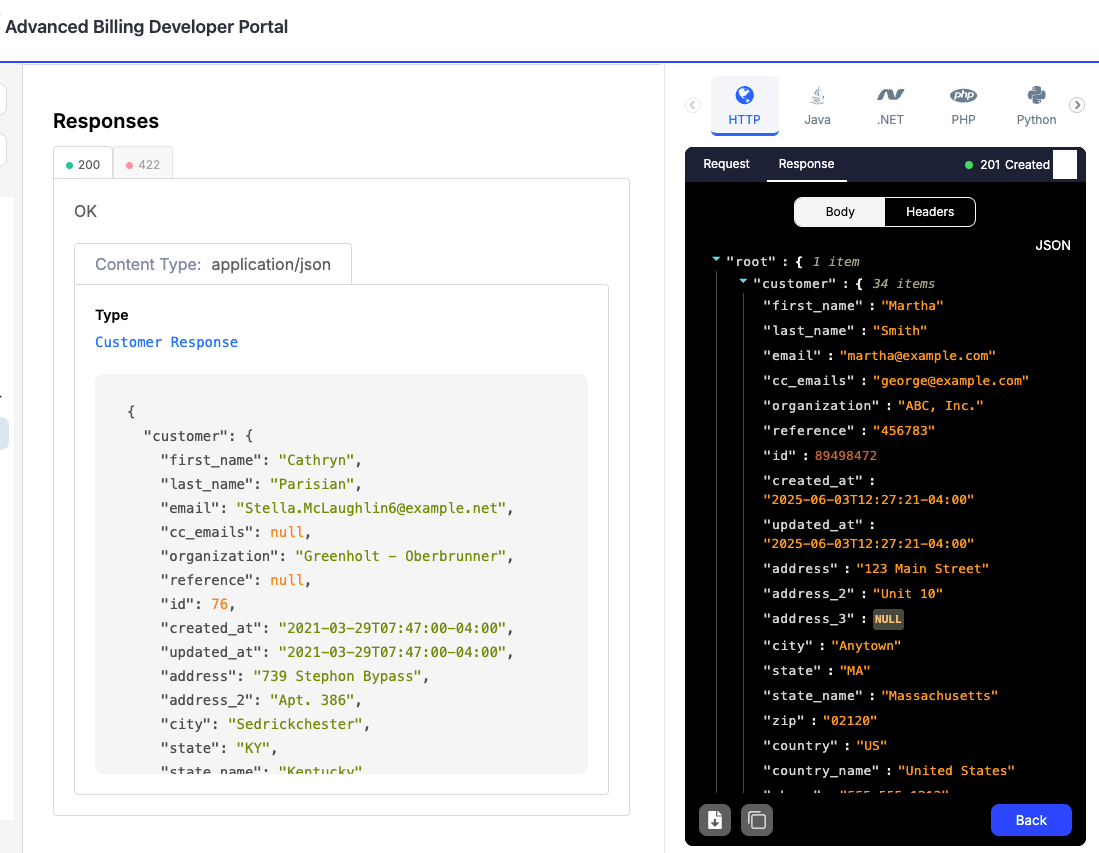Open the 200 response tab
This screenshot has width=1099, height=853.
pos(83,165)
